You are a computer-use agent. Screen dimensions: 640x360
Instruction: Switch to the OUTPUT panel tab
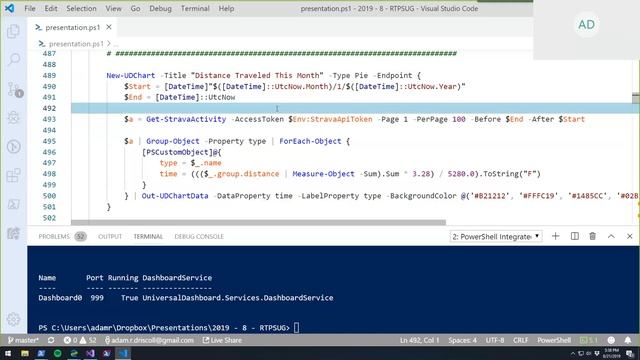pyautogui.click(x=110, y=236)
